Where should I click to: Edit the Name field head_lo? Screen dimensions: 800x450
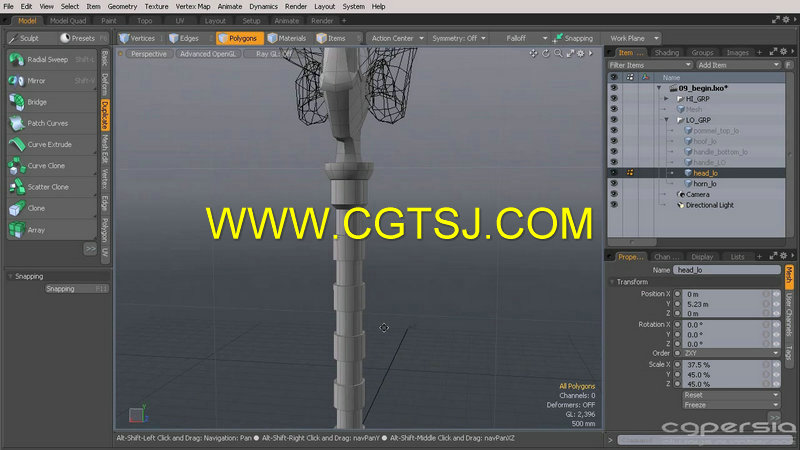point(727,270)
